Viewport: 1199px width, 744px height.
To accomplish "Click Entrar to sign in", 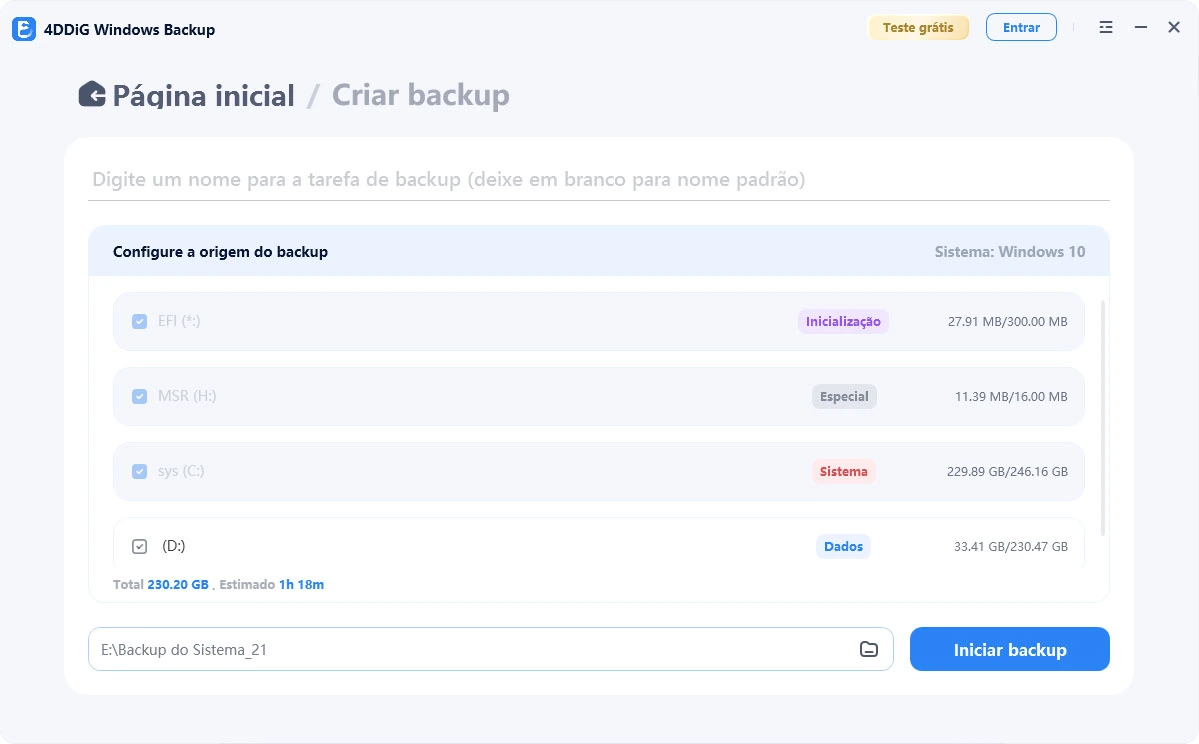I will 1021,27.
